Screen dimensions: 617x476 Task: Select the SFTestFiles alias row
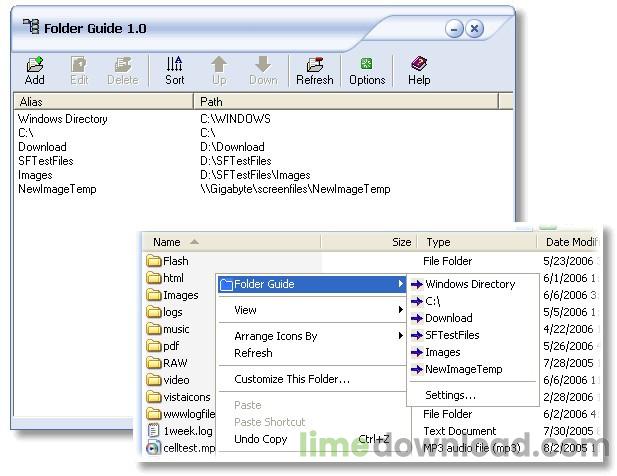click(x=46, y=161)
